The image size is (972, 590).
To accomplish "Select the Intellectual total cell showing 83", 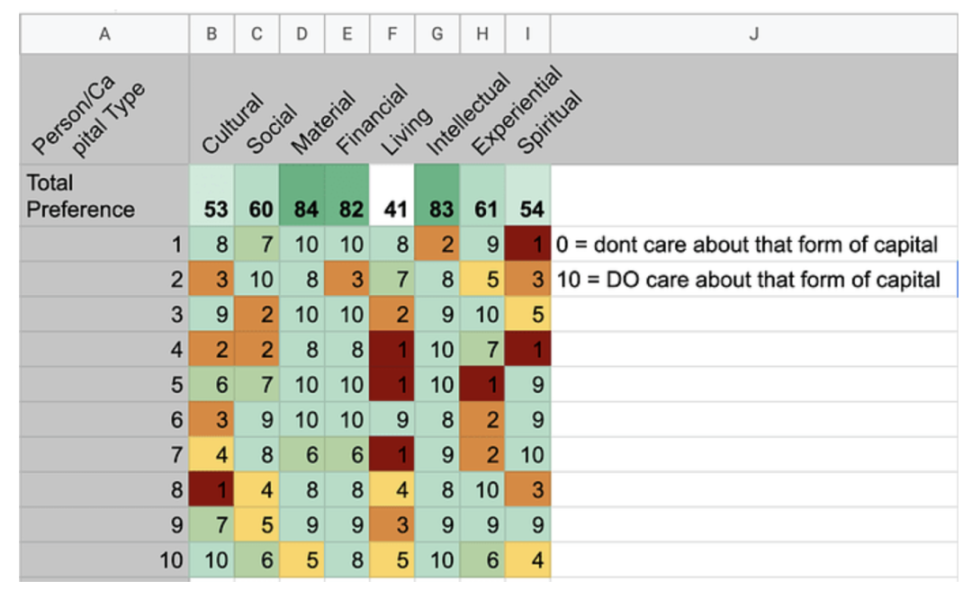I will (437, 195).
